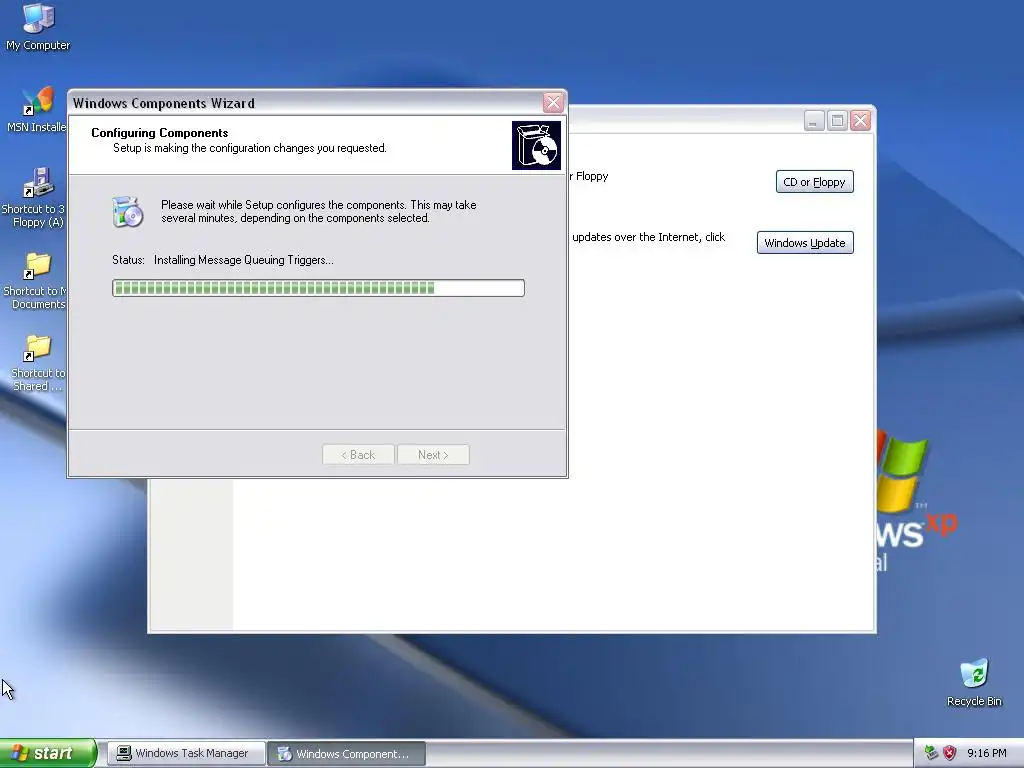1024x768 pixels.
Task: Click the disabled Back button in the wizard
Action: (x=358, y=455)
